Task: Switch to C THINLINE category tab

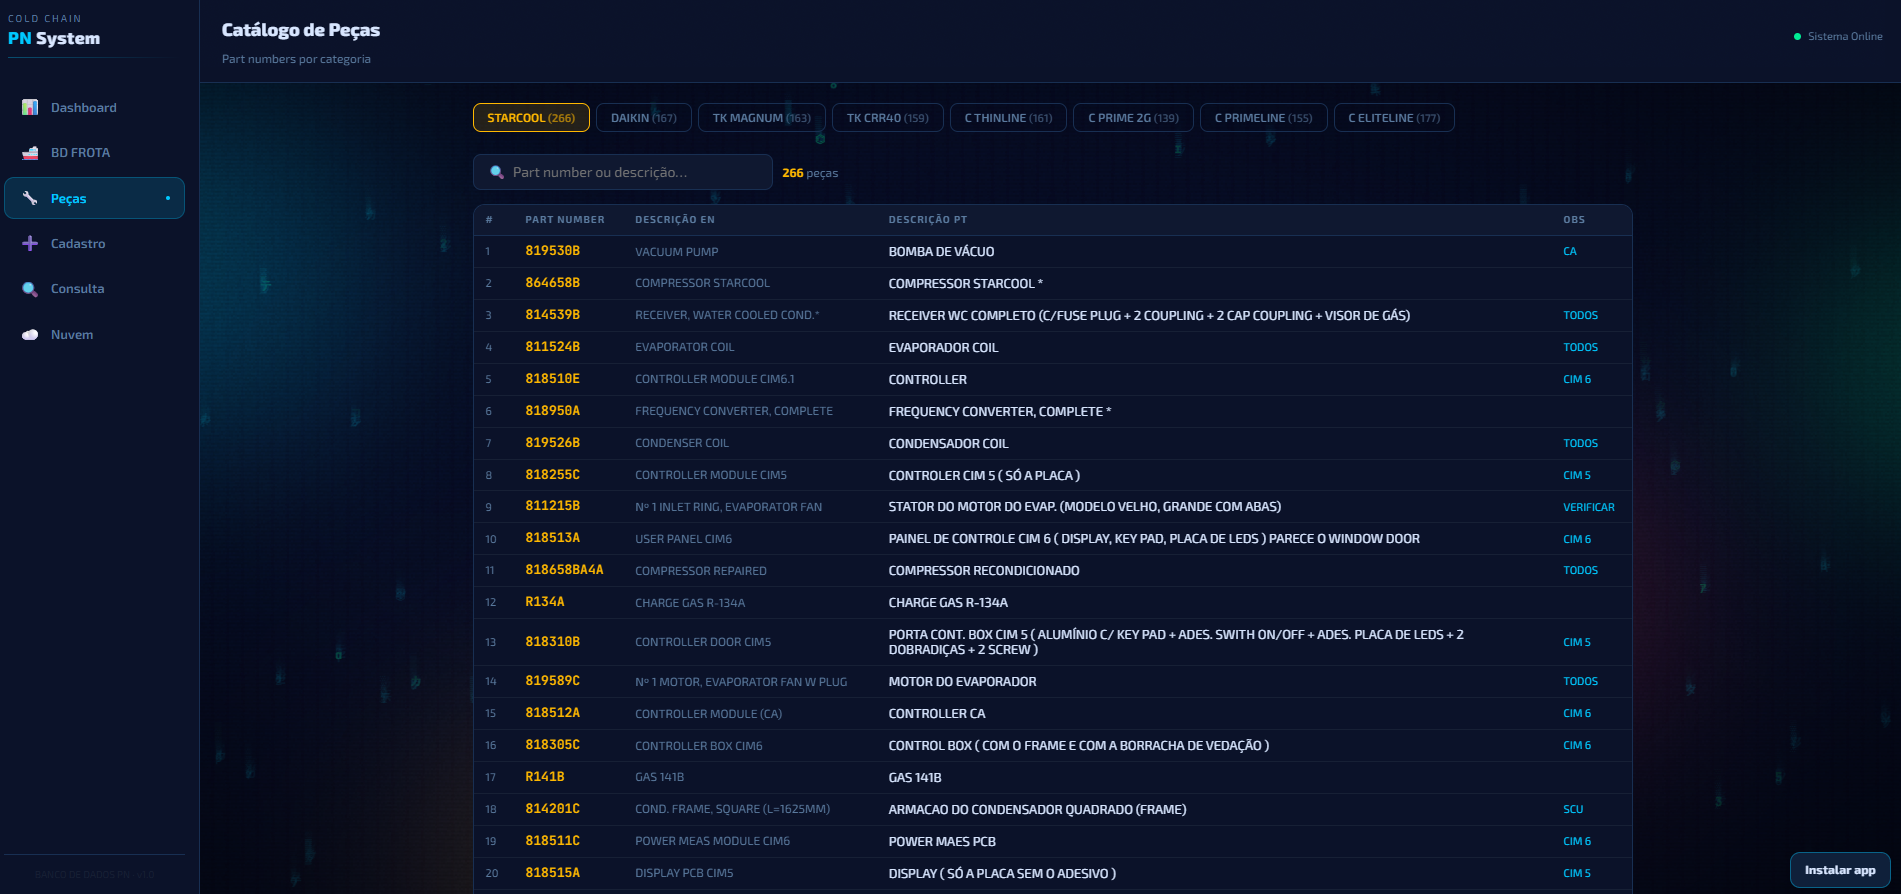Action: pos(1008,118)
